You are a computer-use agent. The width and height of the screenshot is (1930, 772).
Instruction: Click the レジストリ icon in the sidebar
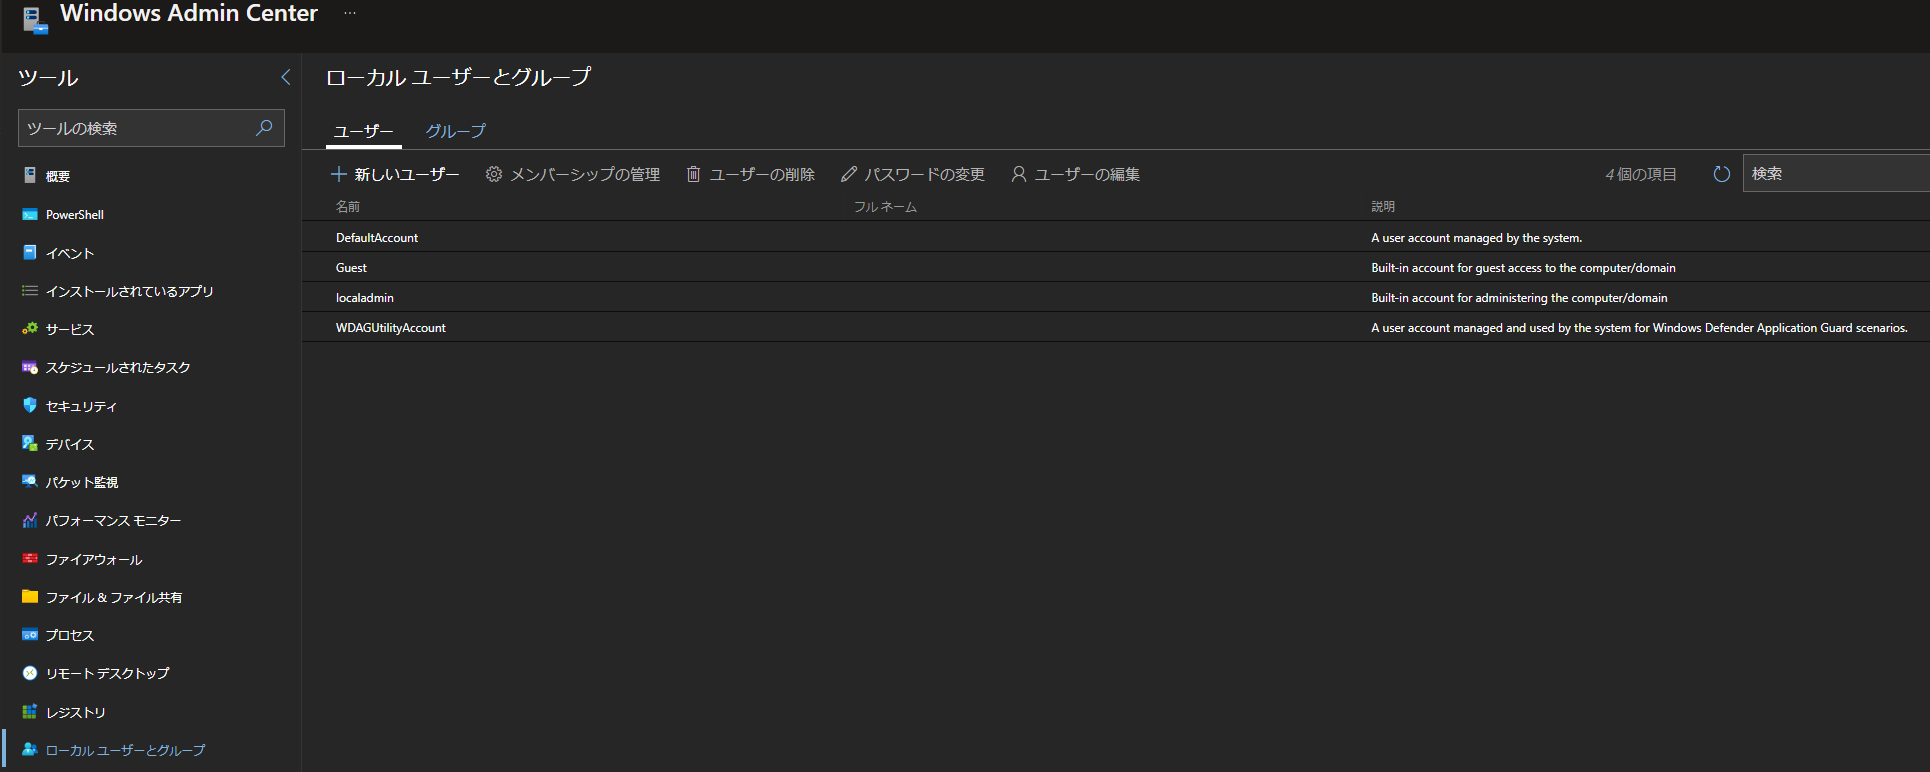[30, 711]
